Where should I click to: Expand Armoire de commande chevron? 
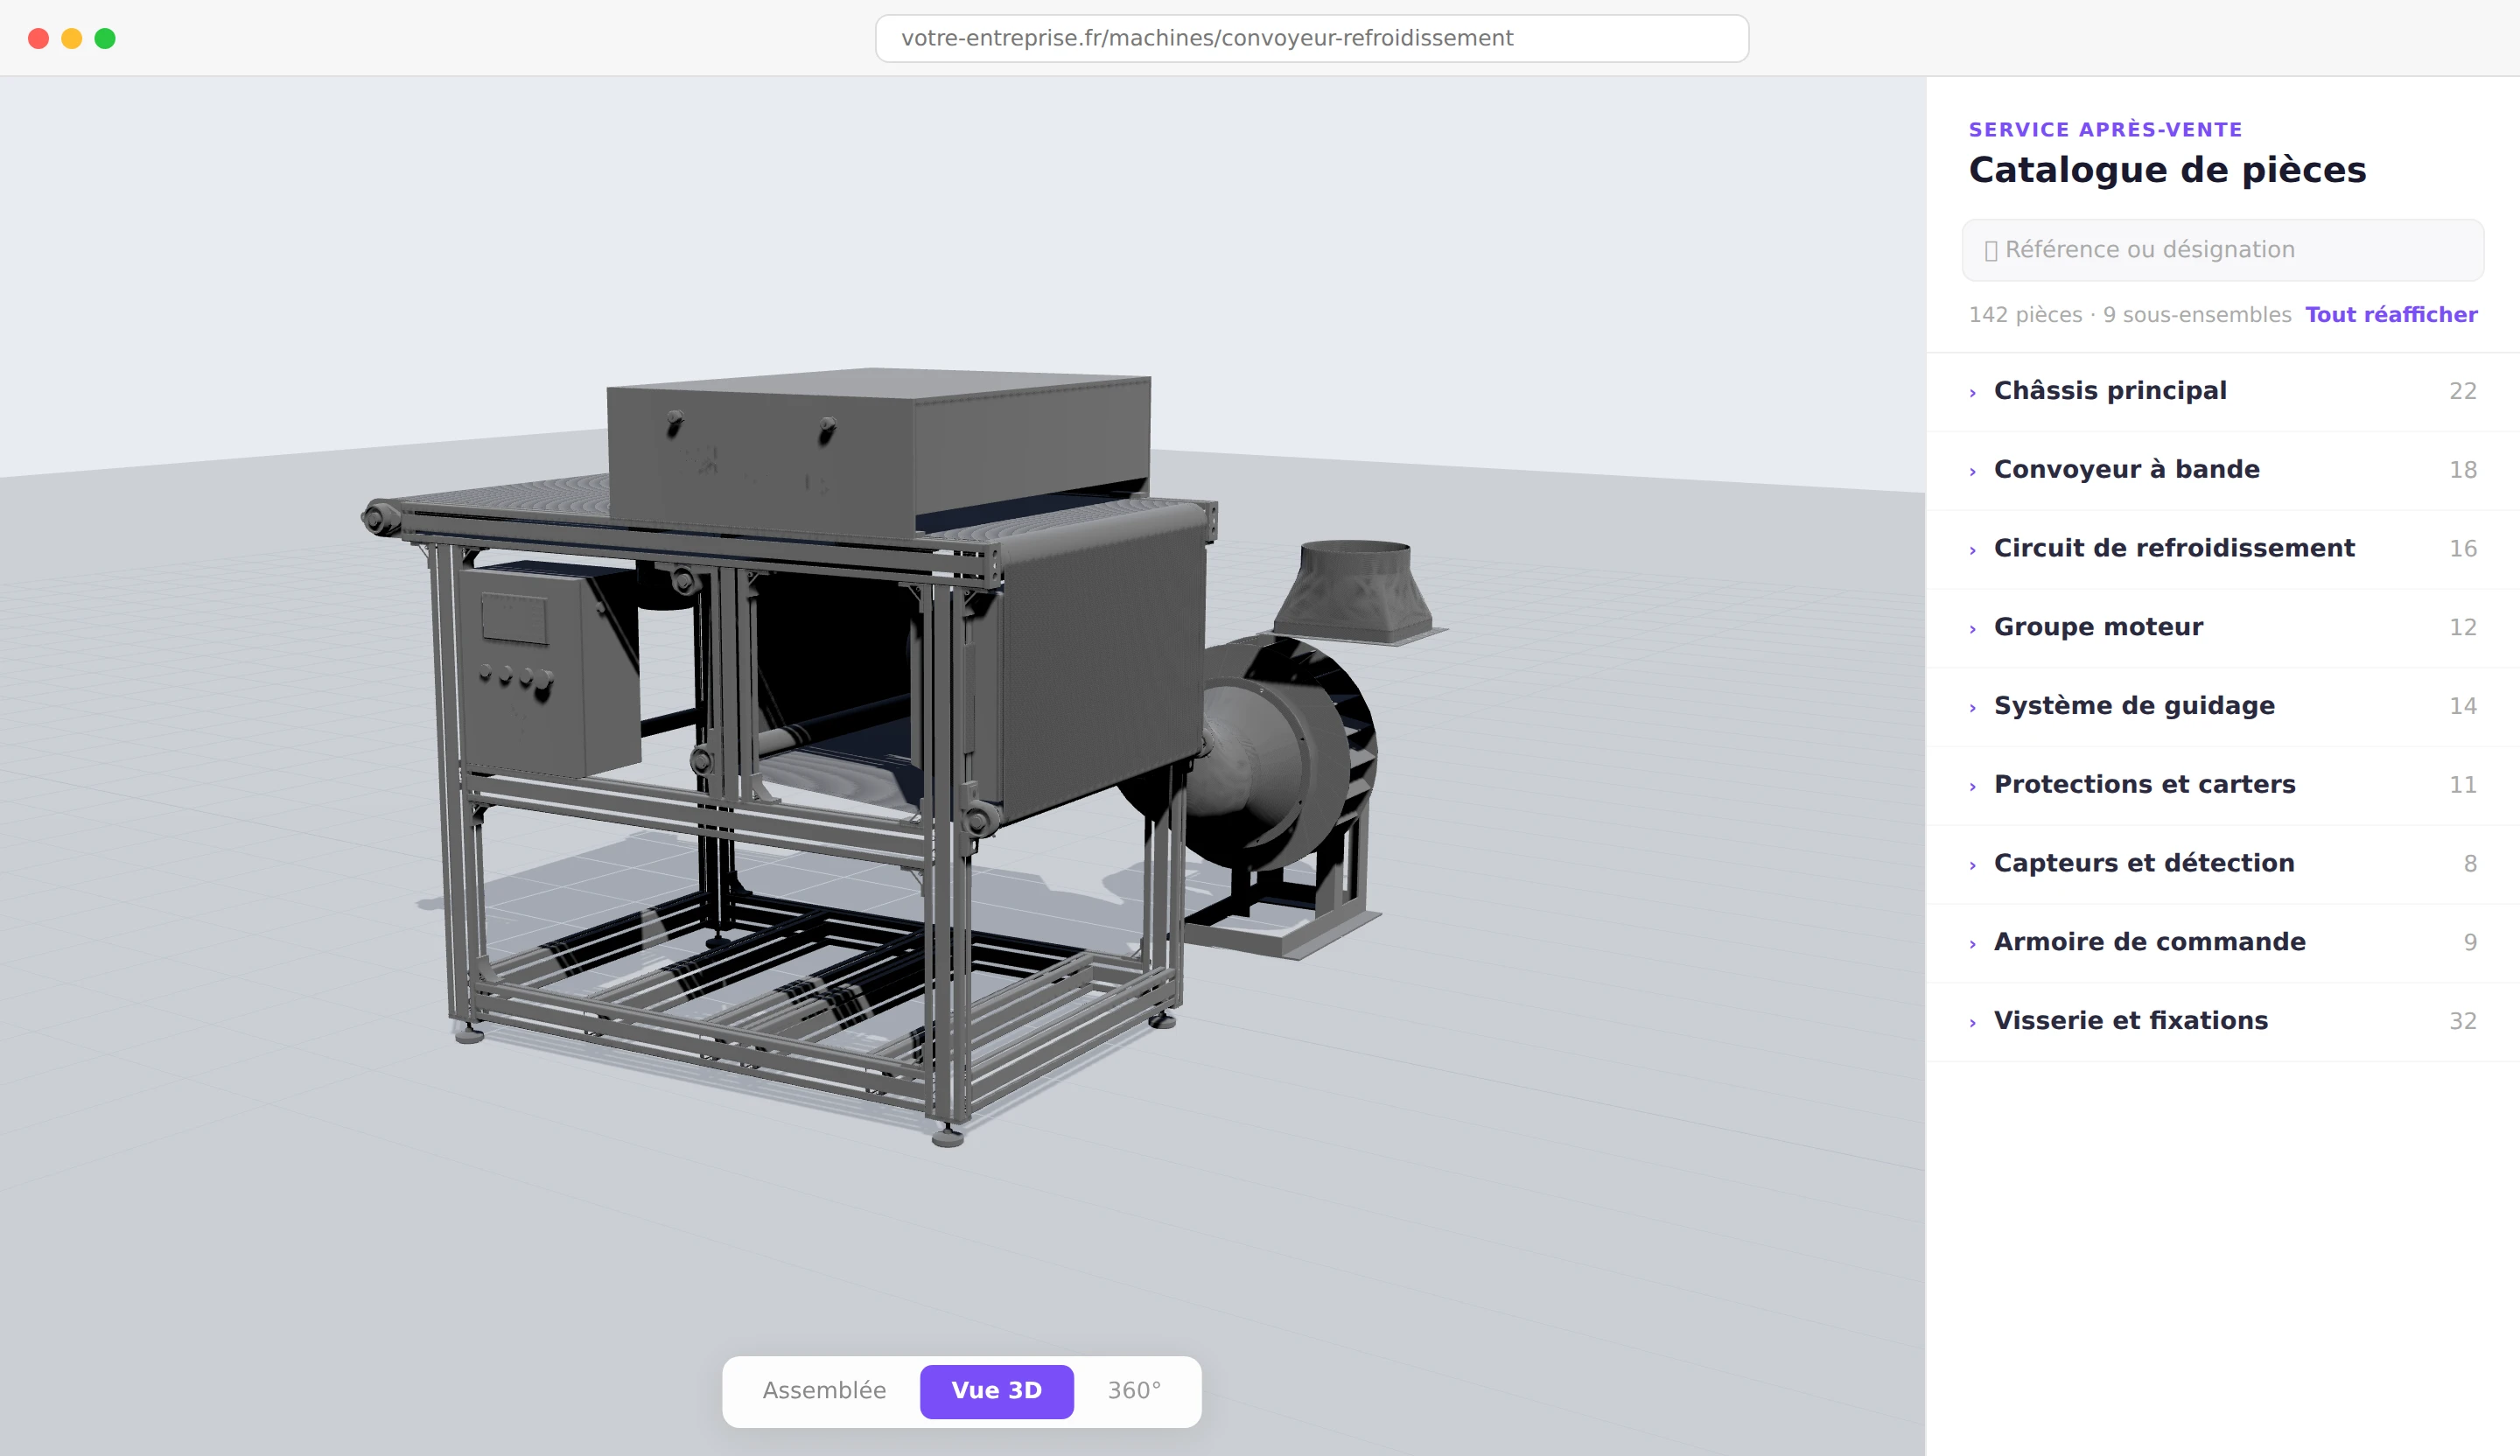click(1972, 944)
